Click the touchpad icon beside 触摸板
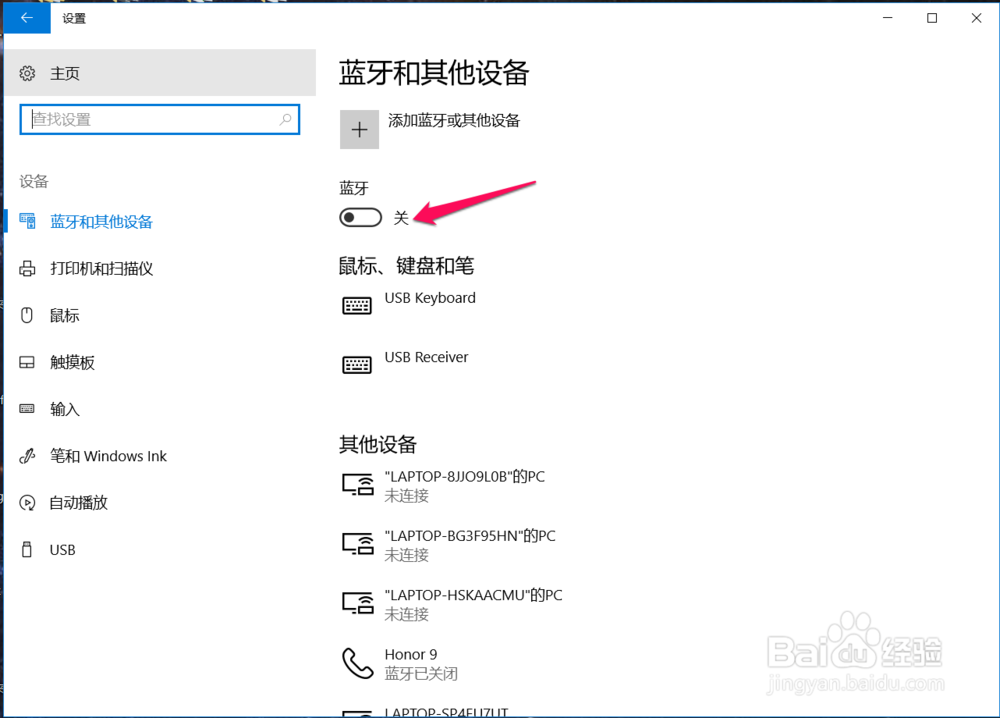Image resolution: width=1000 pixels, height=718 pixels. (x=27, y=362)
